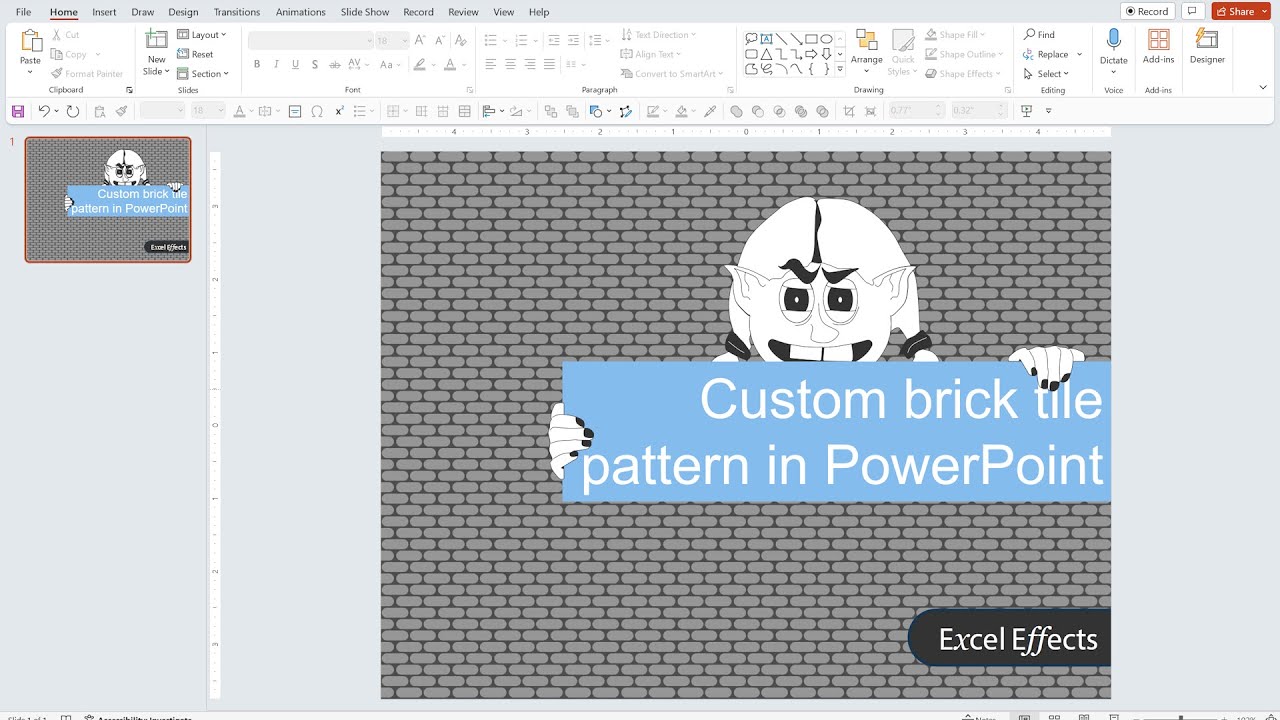
Task: Open the Draw tab
Action: [x=143, y=12]
